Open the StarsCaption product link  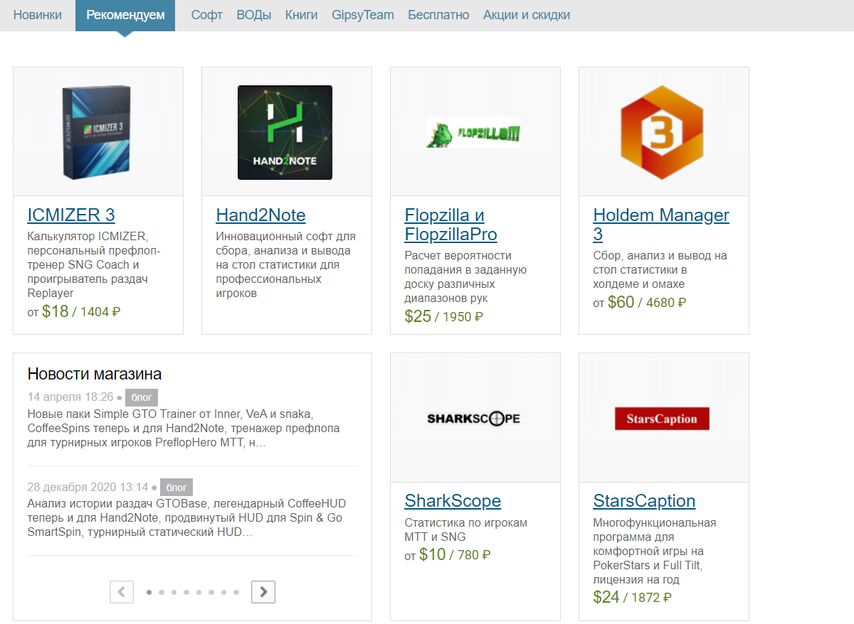point(644,500)
